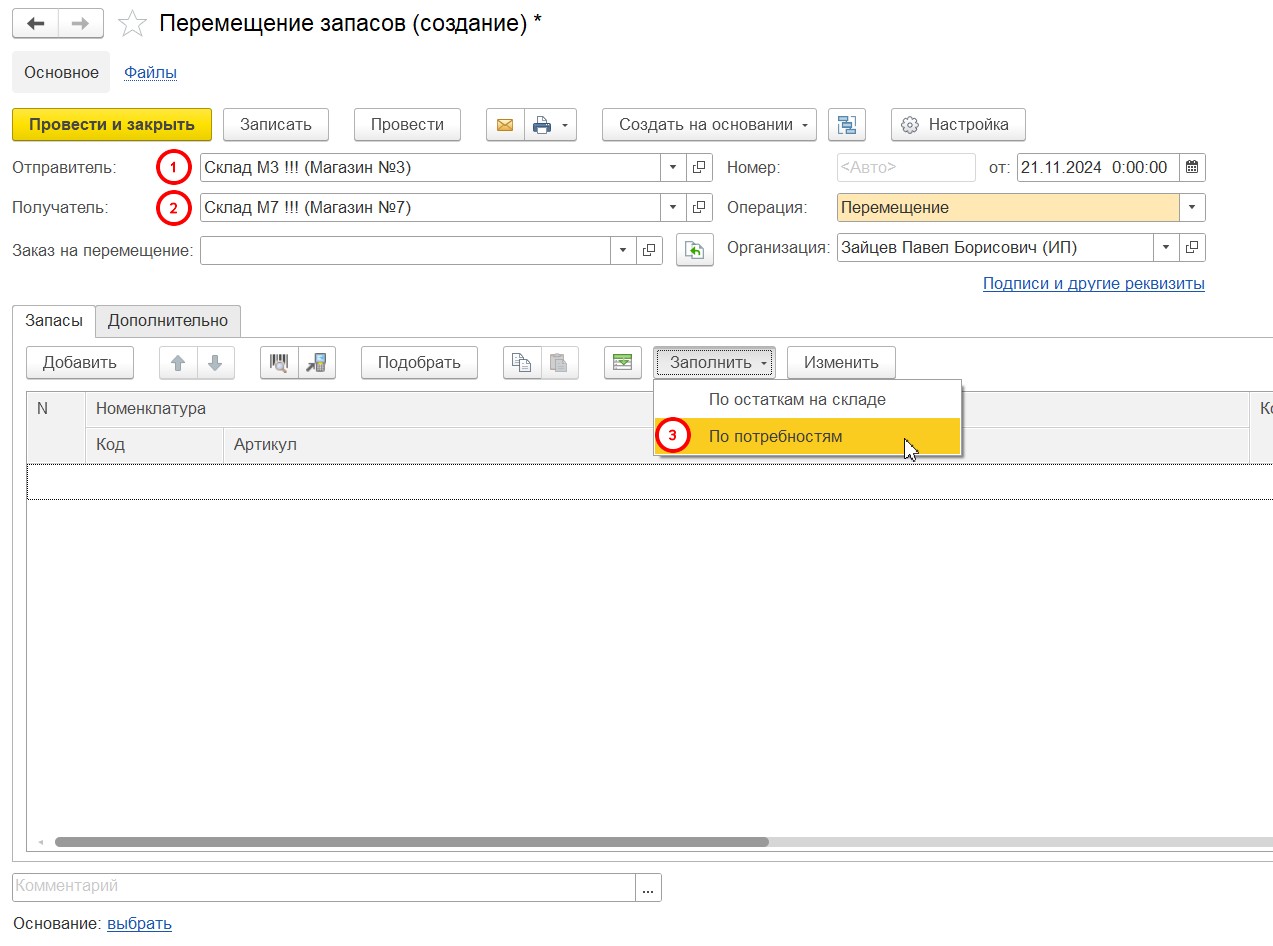Add document to favorites with star icon

132,24
